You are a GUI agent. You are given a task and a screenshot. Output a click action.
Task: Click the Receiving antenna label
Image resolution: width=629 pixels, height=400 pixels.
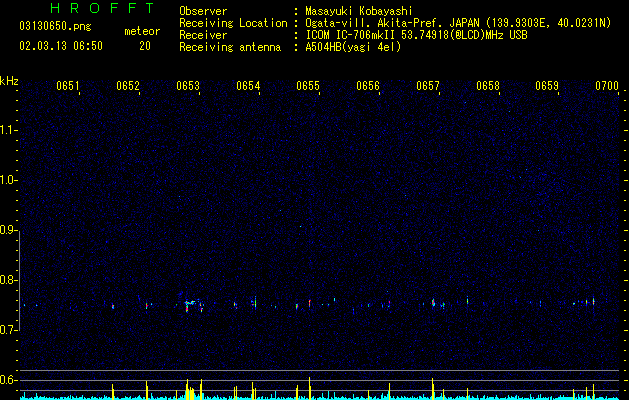coord(230,47)
